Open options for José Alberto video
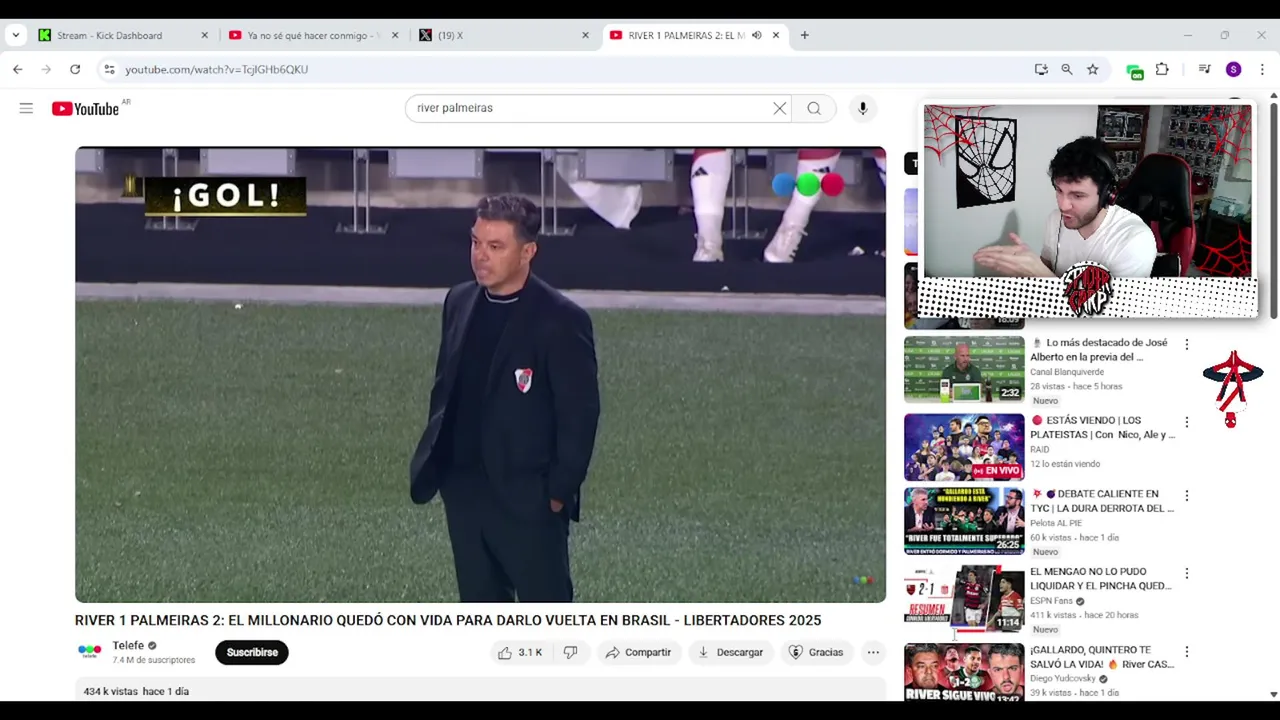Viewport: 1280px width, 720px height. pyautogui.click(x=1187, y=344)
